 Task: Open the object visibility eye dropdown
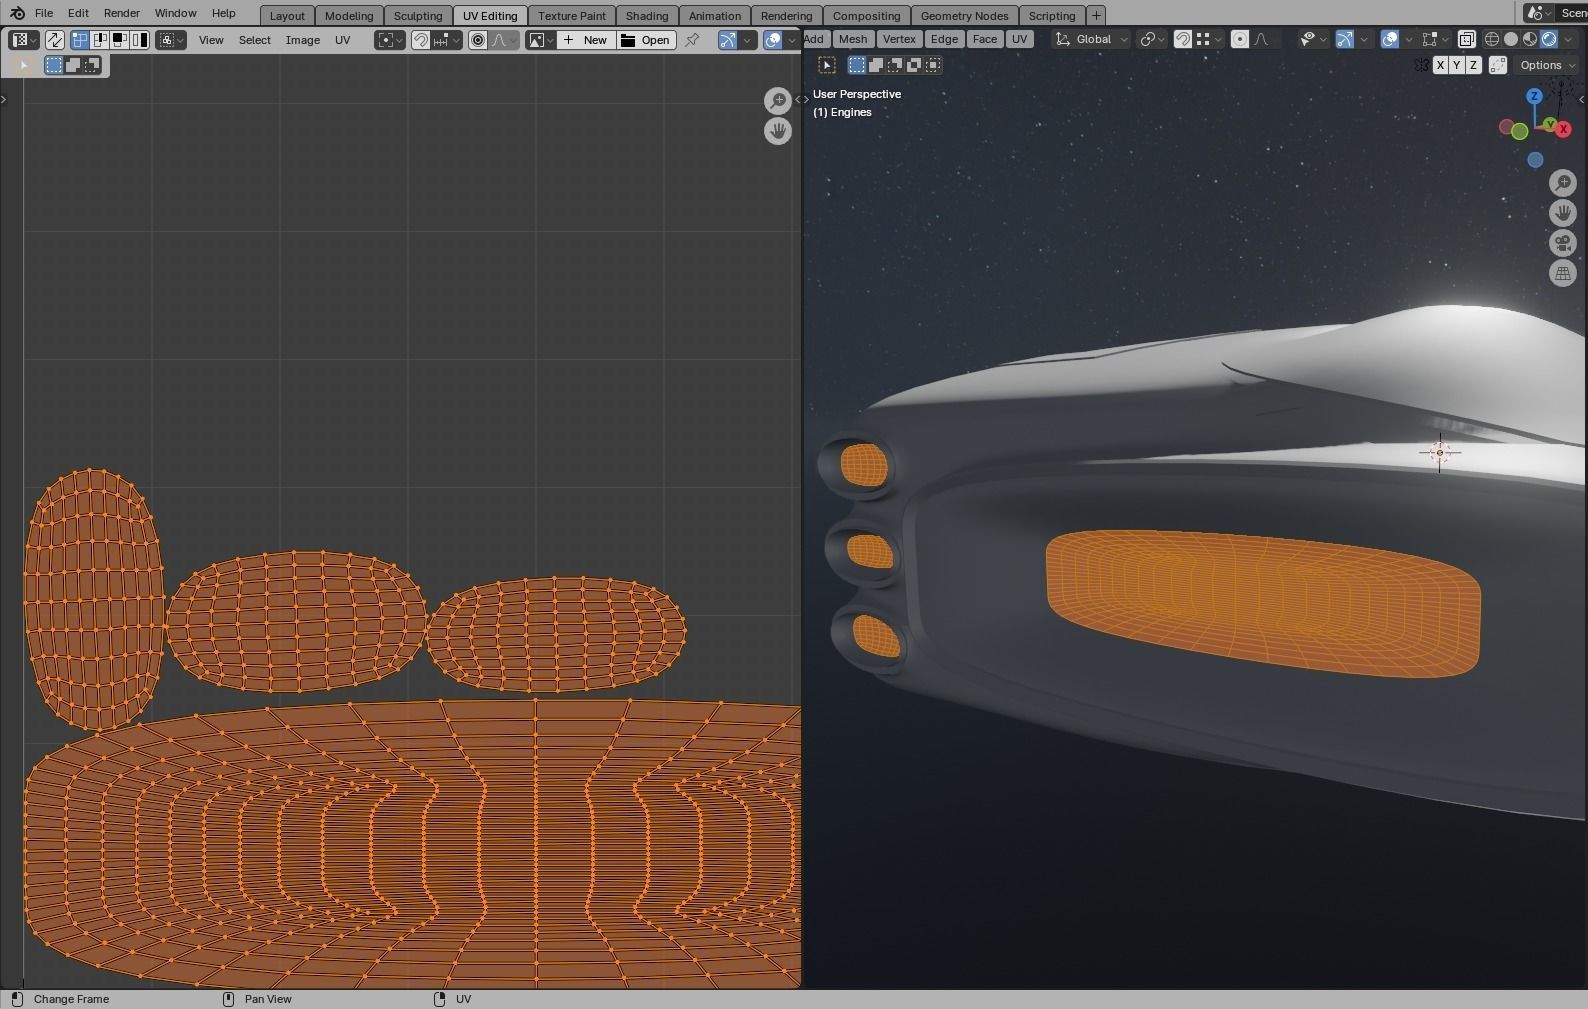pyautogui.click(x=1312, y=39)
